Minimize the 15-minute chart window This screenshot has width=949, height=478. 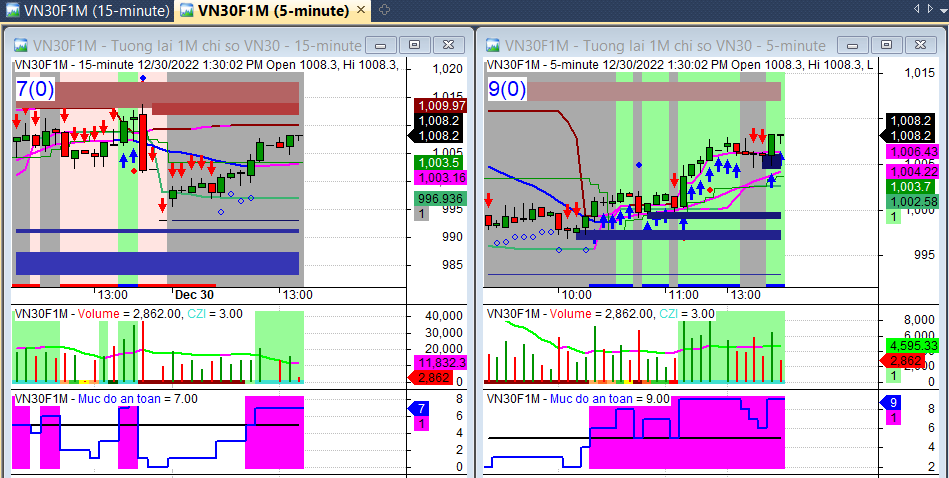381,45
